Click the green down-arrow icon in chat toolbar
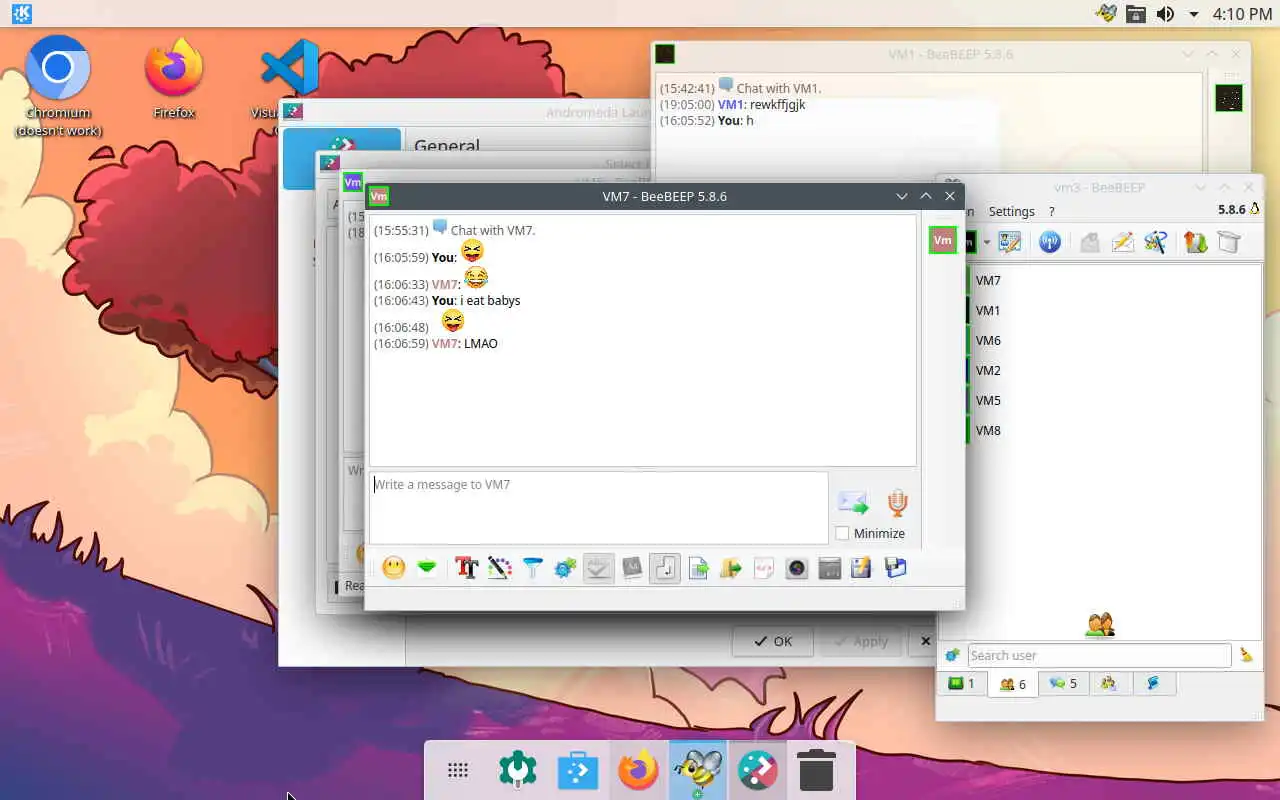The height and width of the screenshot is (800, 1280). point(427,568)
